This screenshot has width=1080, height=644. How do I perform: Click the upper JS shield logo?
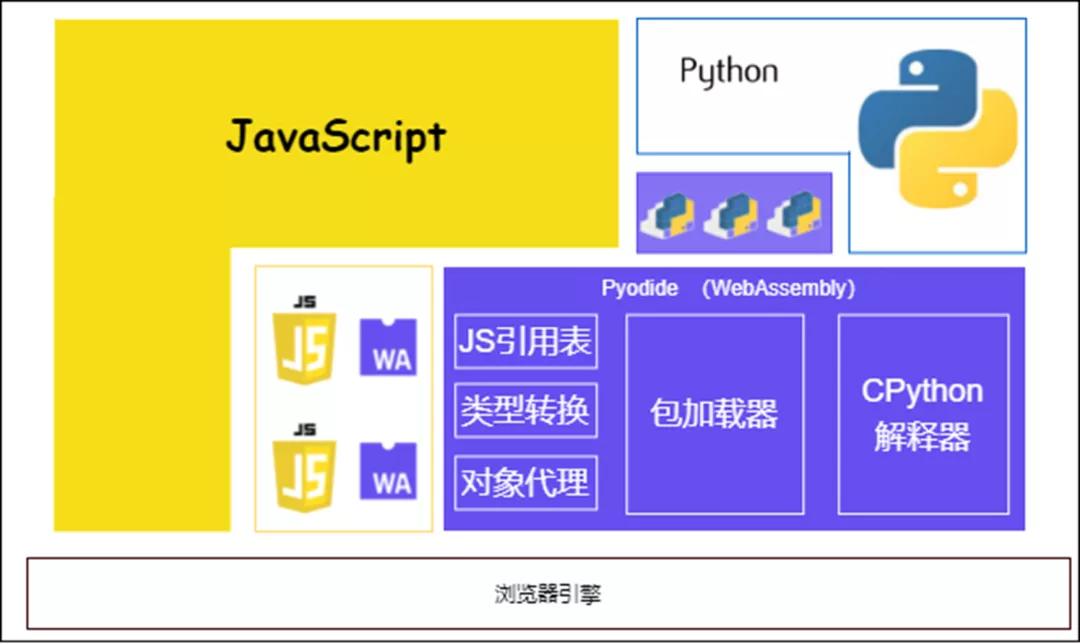307,345
